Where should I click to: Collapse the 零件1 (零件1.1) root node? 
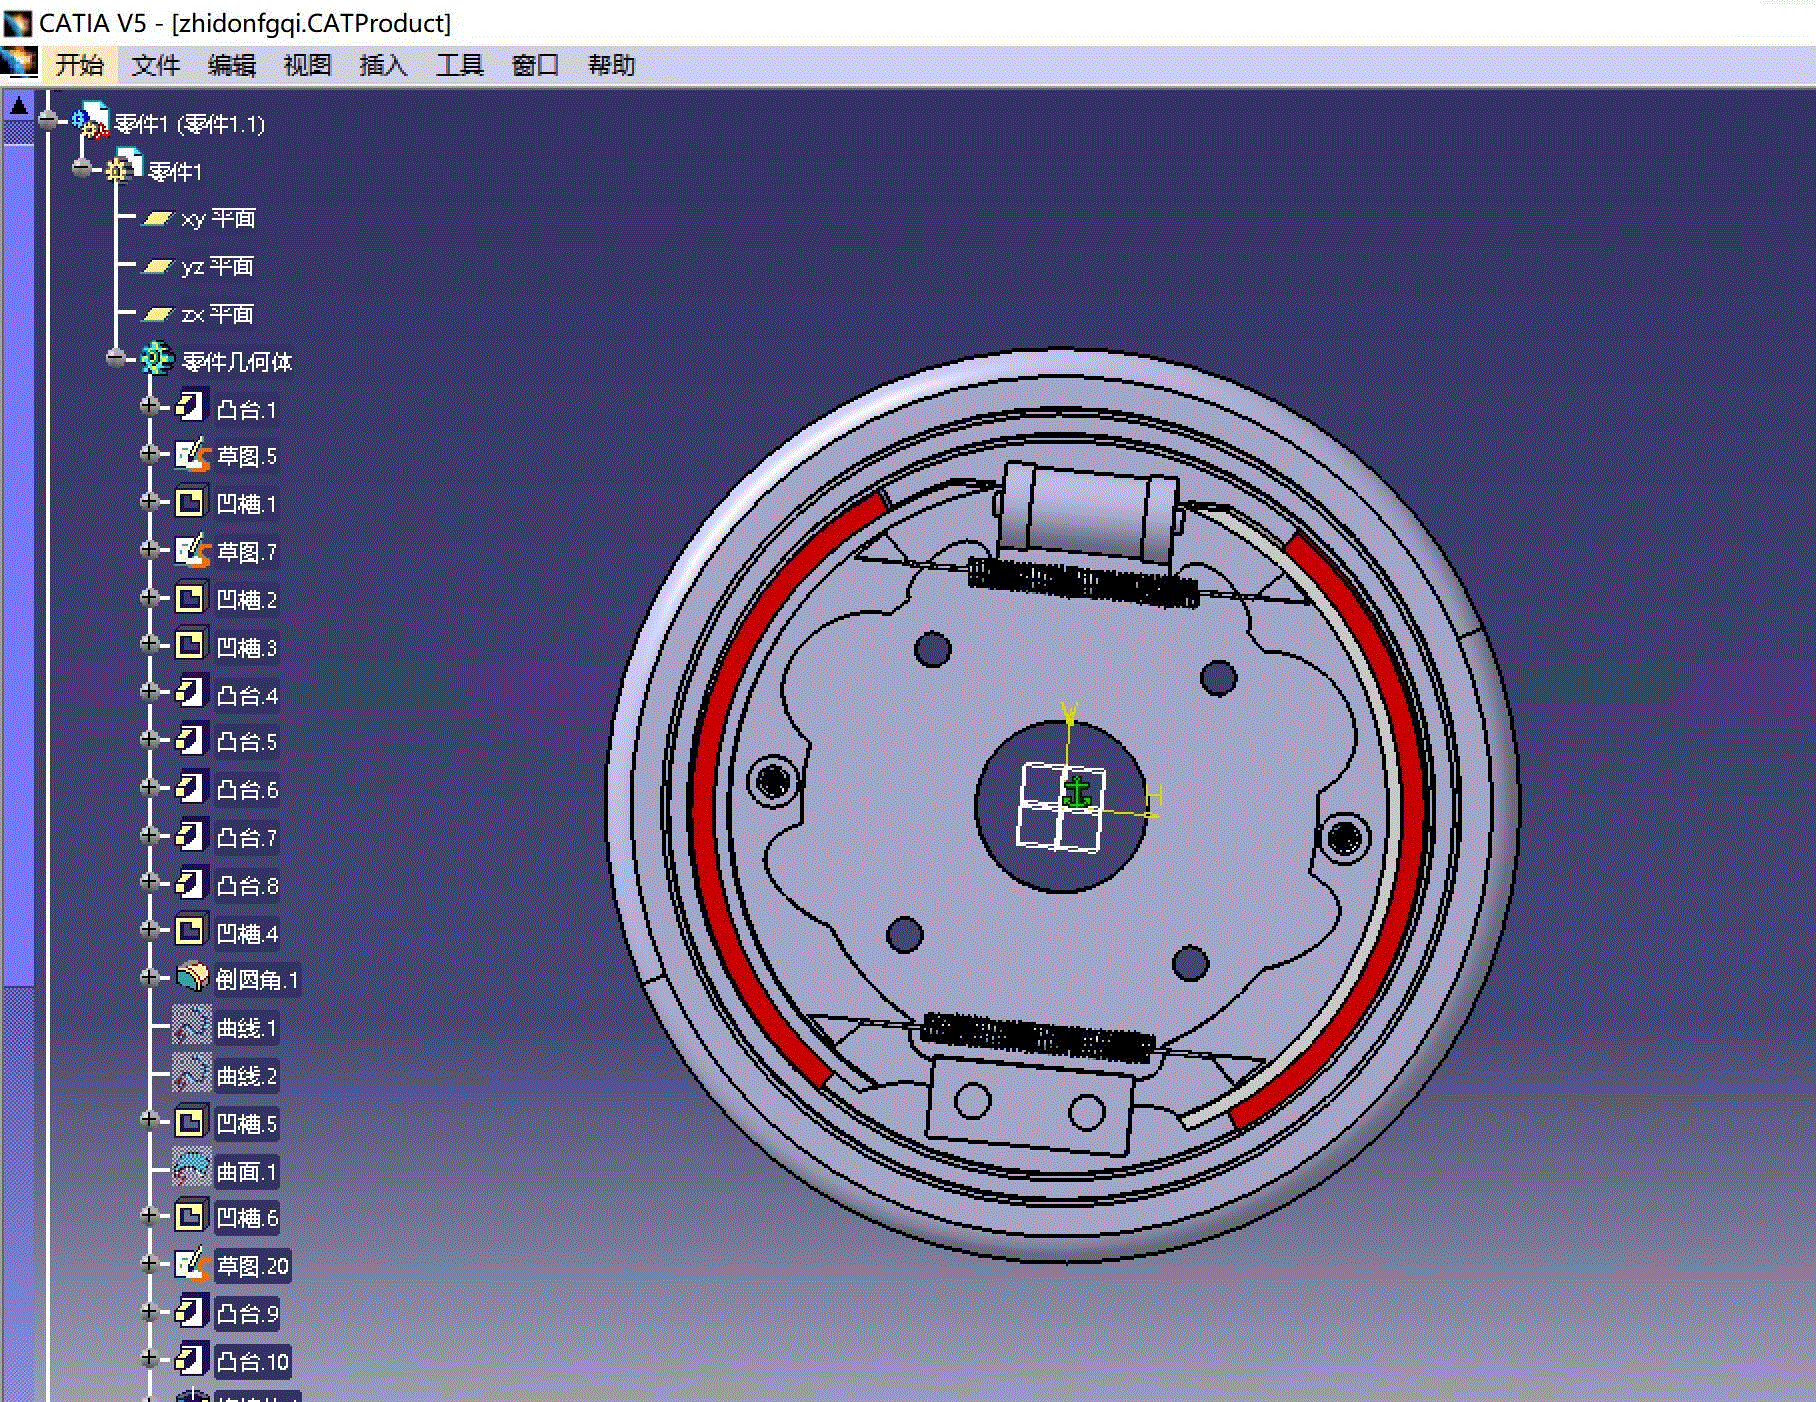click(48, 121)
